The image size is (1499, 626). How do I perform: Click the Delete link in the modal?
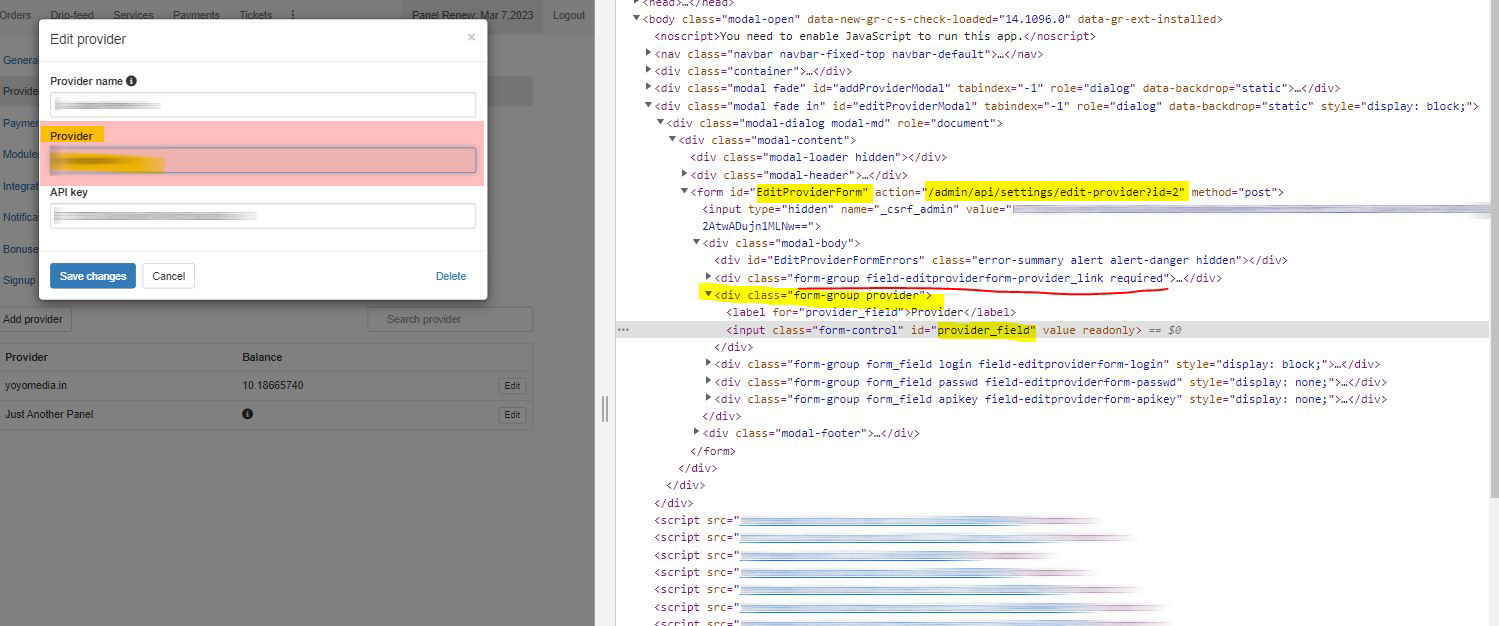(x=451, y=276)
